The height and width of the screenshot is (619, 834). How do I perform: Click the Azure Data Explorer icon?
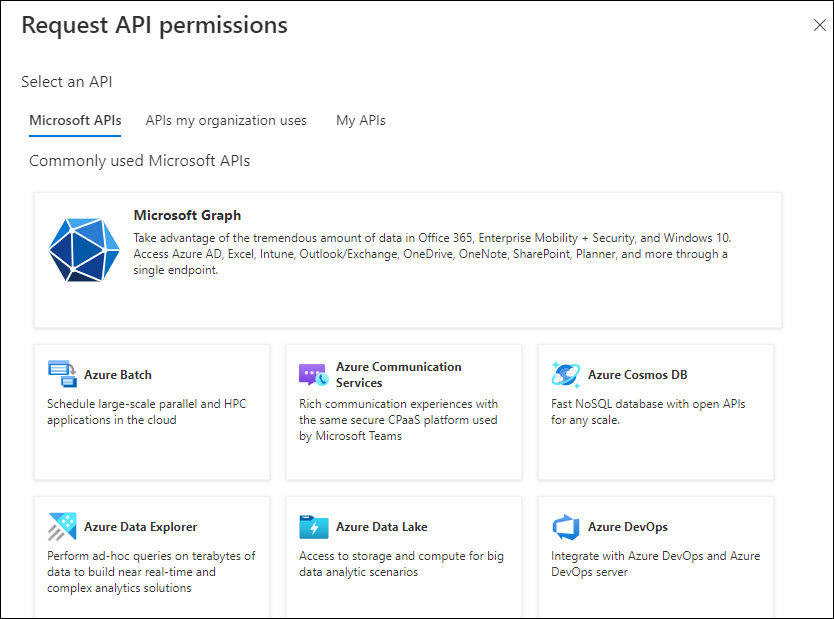point(62,525)
